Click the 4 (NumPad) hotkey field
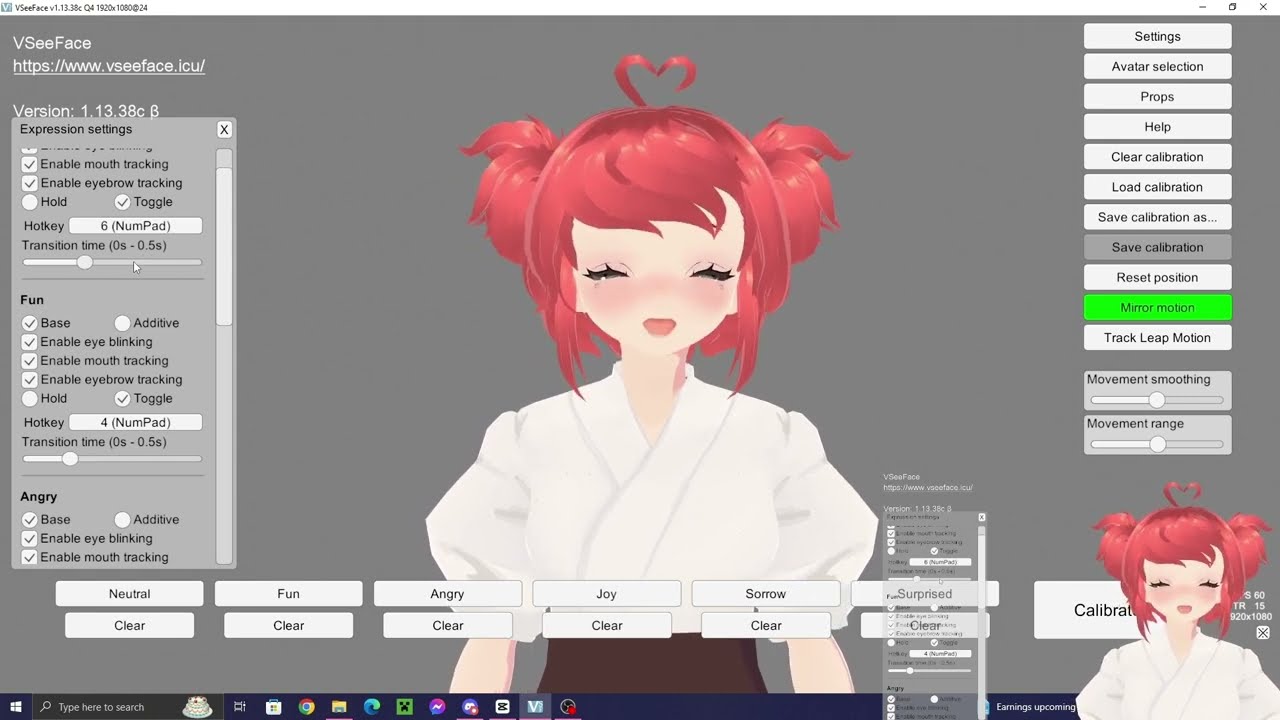 point(135,423)
